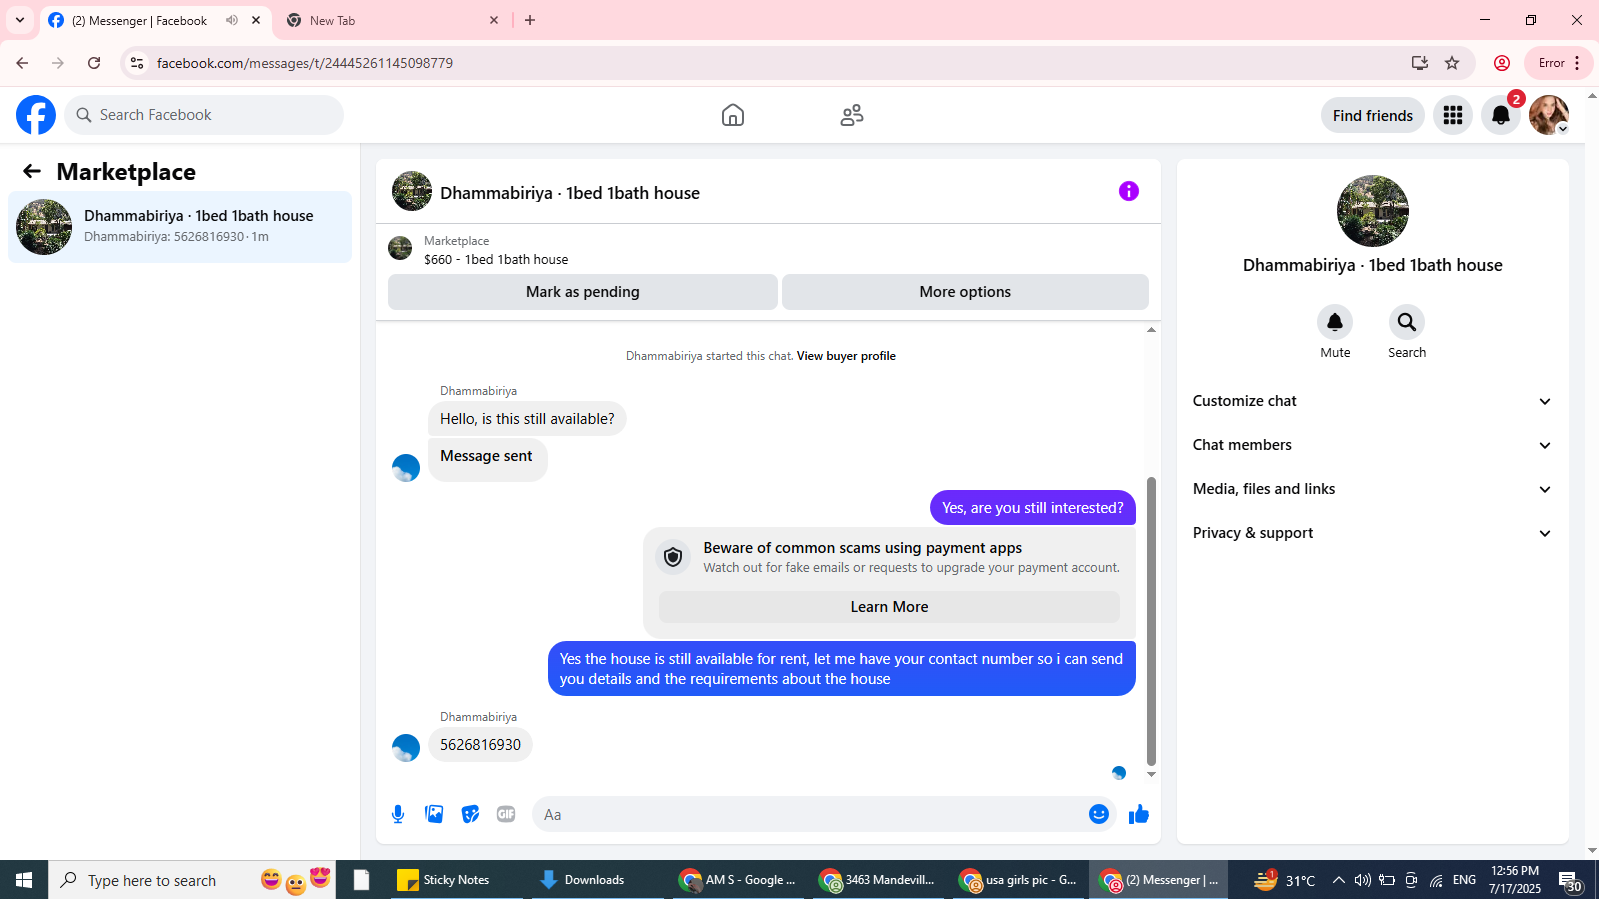Open the Windows Start menu

24,880
